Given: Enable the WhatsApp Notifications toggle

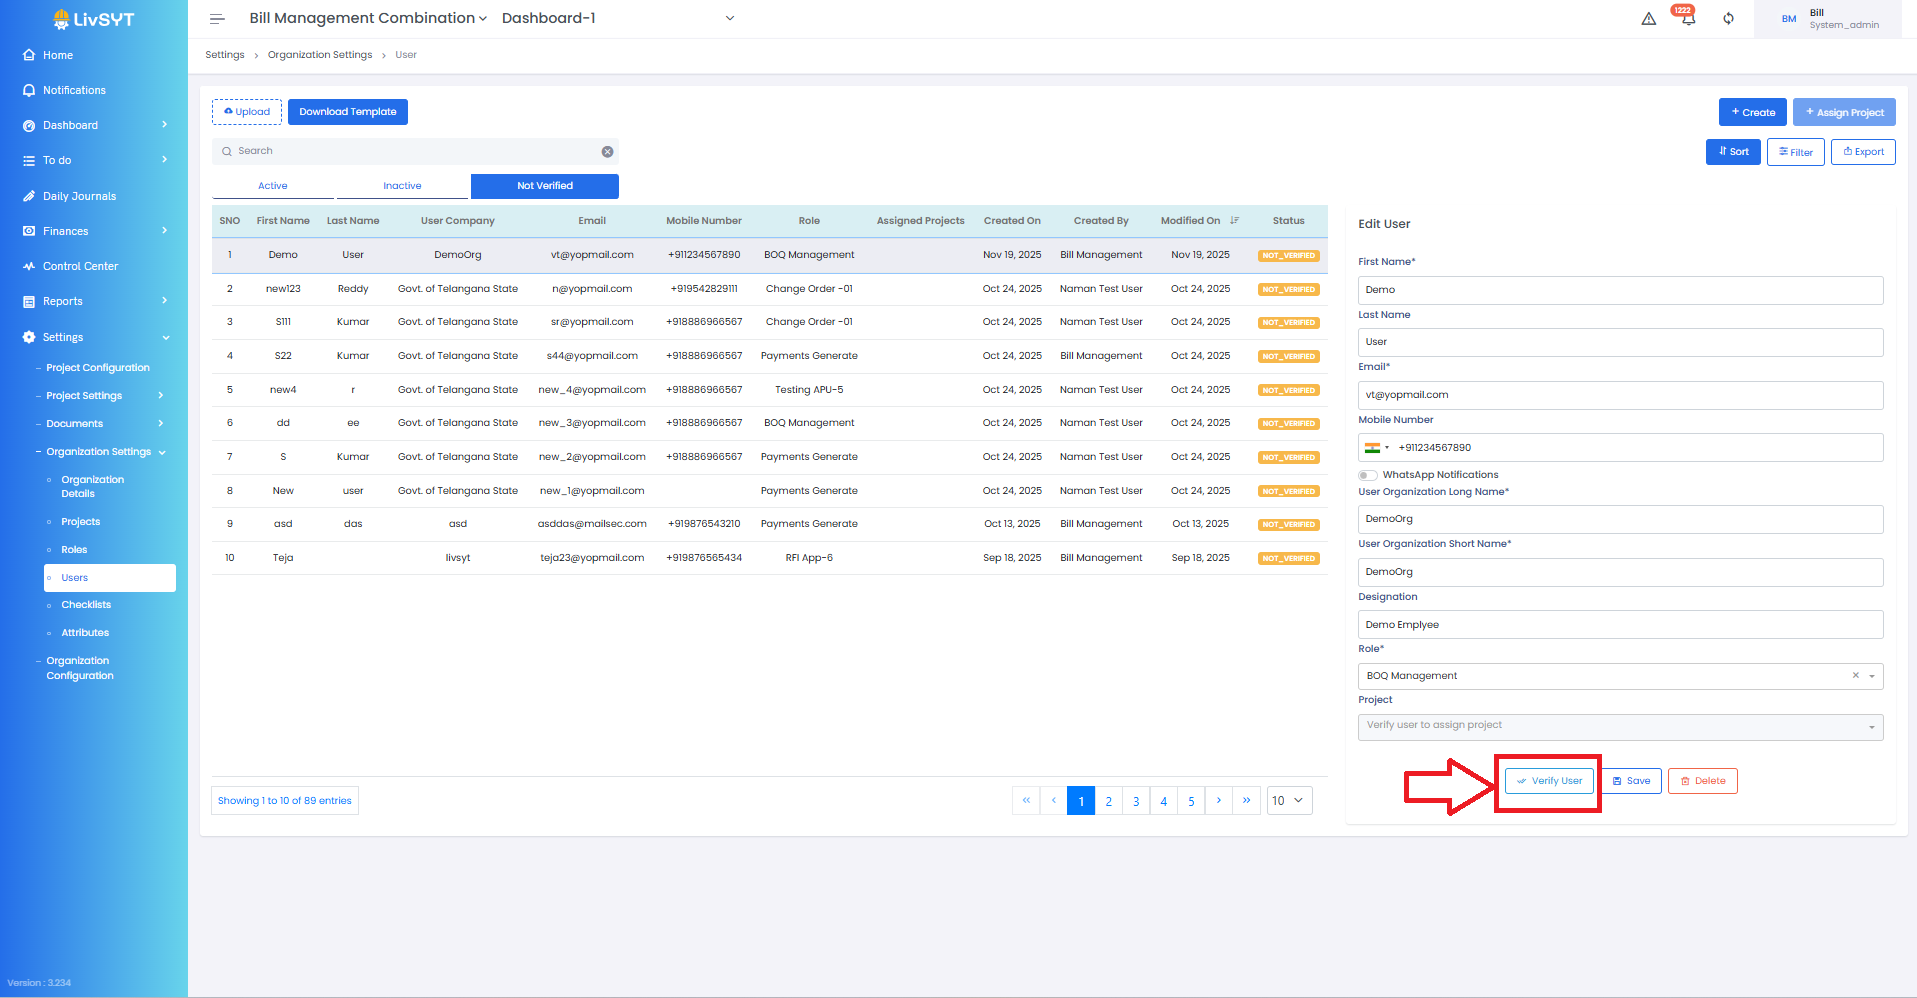Looking at the screenshot, I should (x=1367, y=475).
